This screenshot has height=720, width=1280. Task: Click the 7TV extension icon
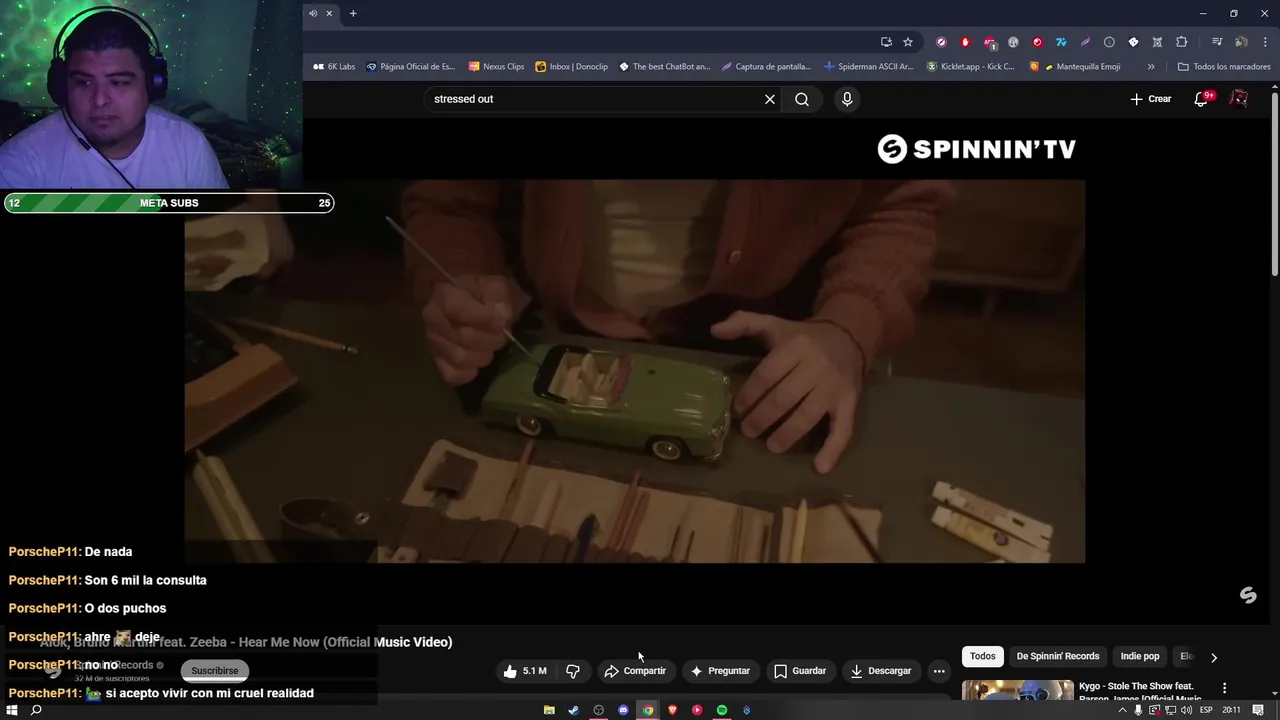pyautogui.click(x=1061, y=42)
